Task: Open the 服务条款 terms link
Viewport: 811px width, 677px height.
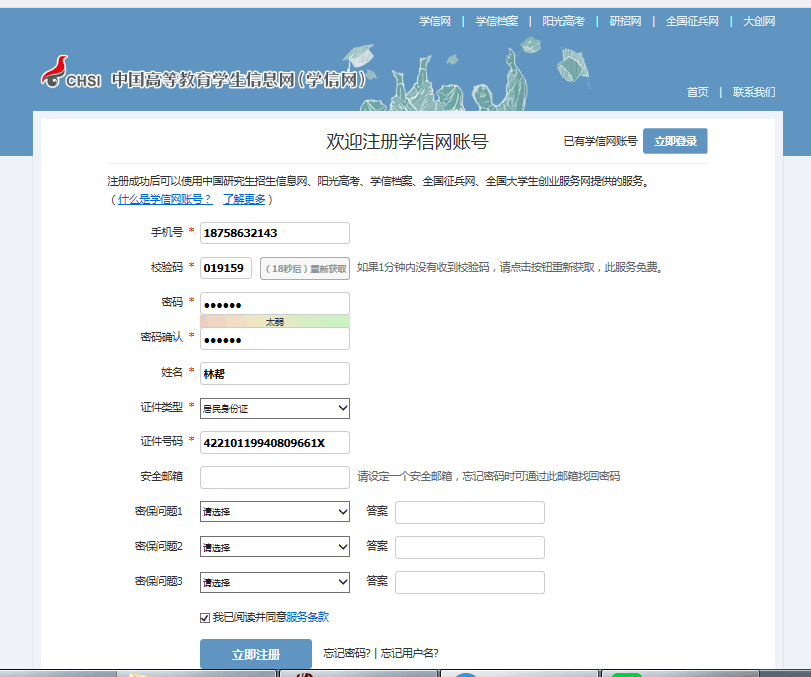Action: pos(307,617)
